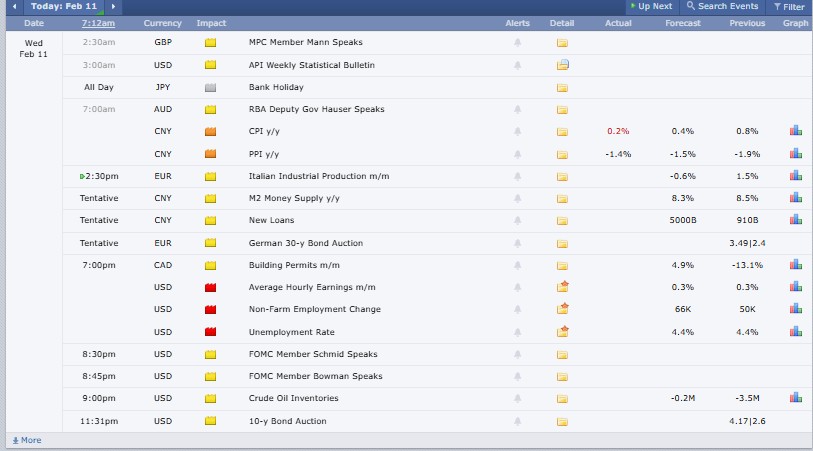This screenshot has width=813, height=451.
Task: Show the Building Permits m/m graph icon
Action: coord(796,265)
